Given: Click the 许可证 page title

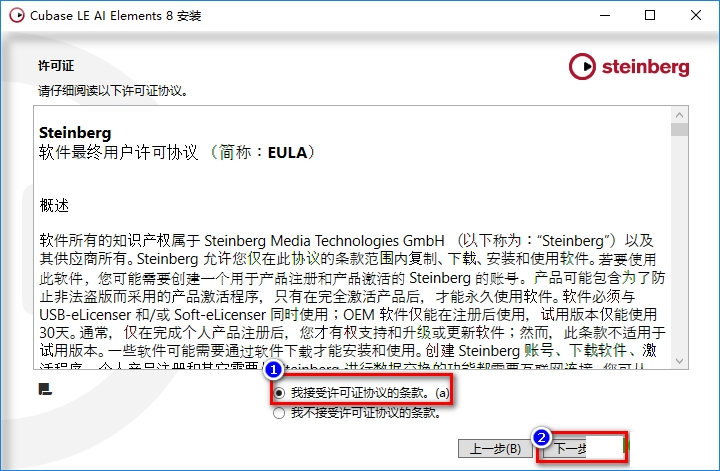Looking at the screenshot, I should pos(56,66).
